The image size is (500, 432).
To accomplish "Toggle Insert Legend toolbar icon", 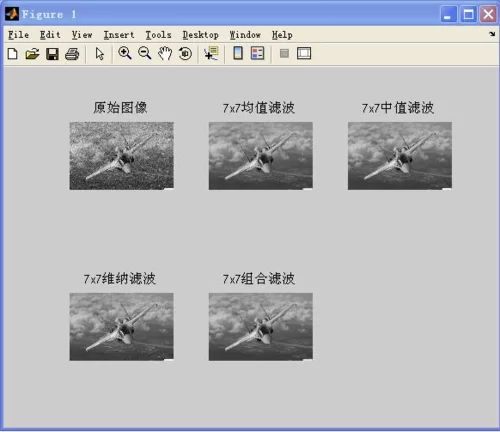I will (258, 53).
